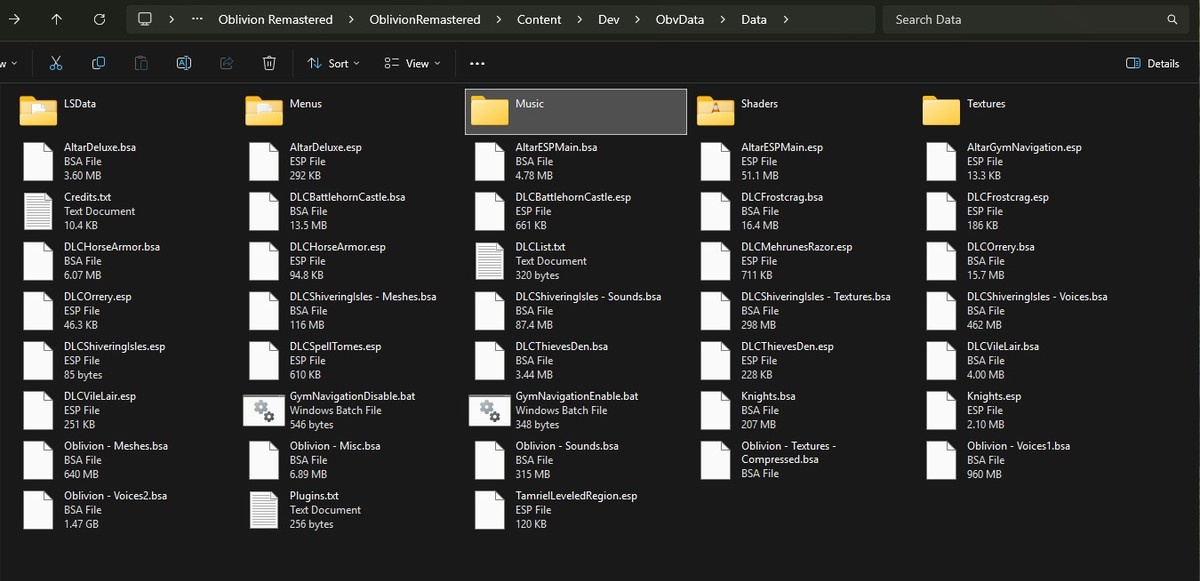Select file DLCHorseArmor.esp
This screenshot has width=1200, height=581.
click(351, 261)
